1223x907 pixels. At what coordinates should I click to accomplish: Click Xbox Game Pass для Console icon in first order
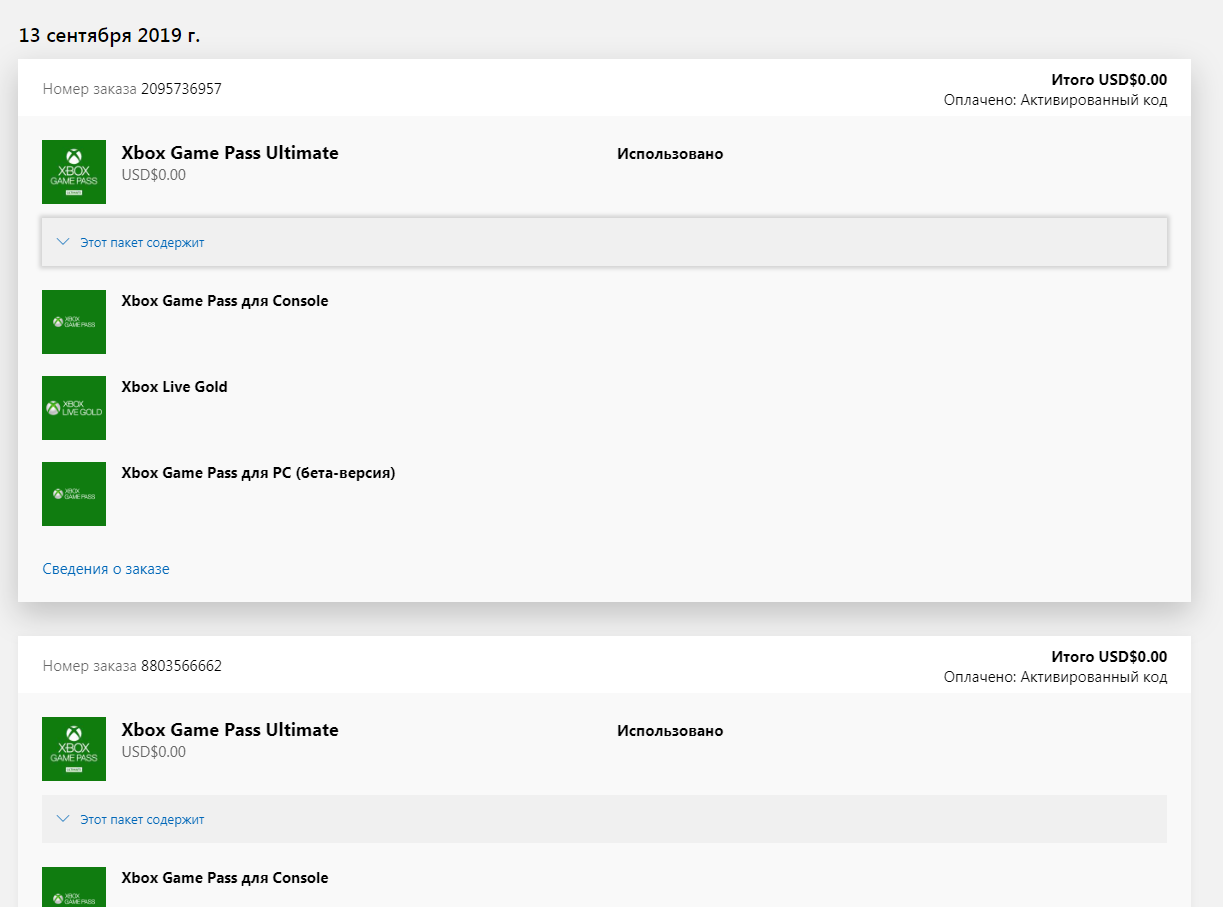(74, 322)
